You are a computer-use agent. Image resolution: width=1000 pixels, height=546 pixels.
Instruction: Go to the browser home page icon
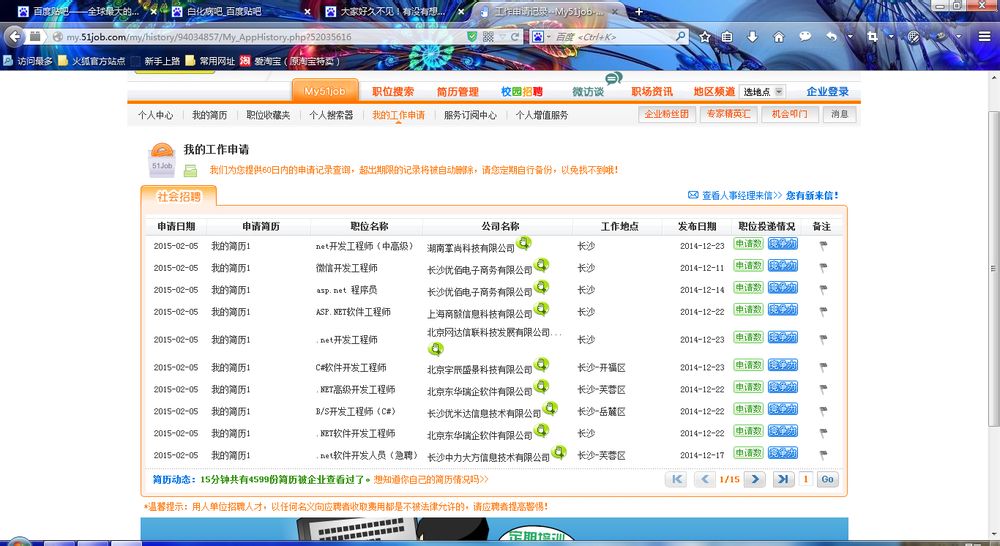tap(778, 37)
